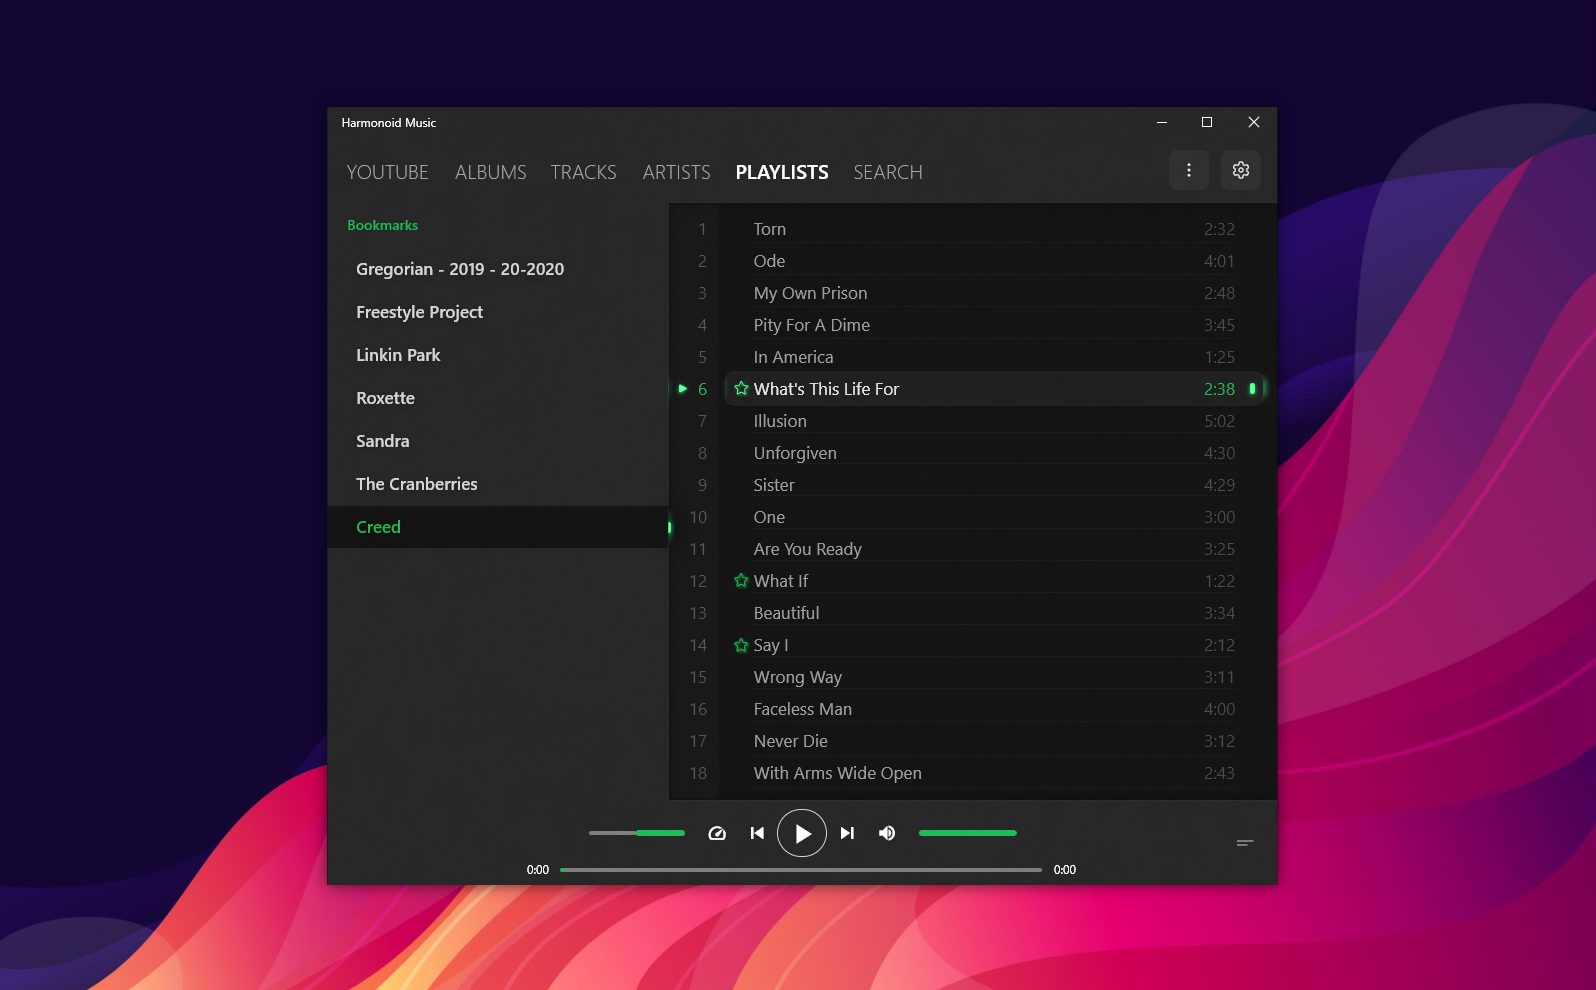Toggle bookmark star on Say I
The width and height of the screenshot is (1596, 990).
[741, 644]
